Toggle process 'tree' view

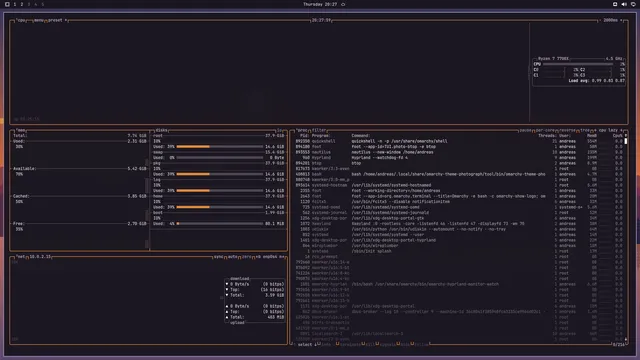[x=585, y=130]
